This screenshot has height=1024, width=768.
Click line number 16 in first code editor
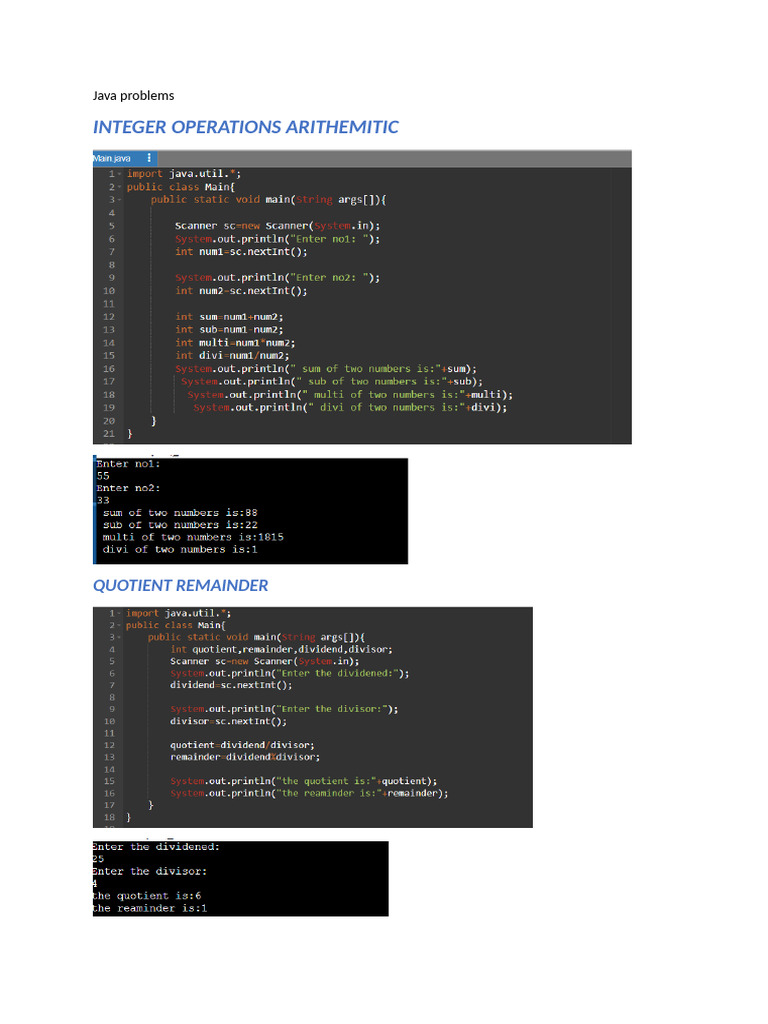(109, 368)
